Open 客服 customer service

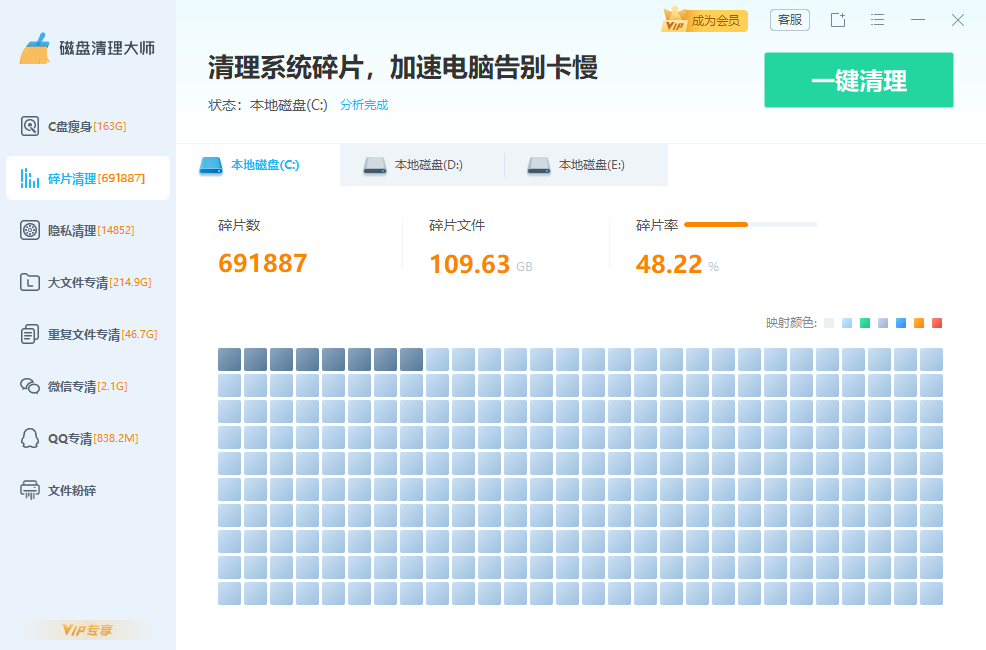789,19
